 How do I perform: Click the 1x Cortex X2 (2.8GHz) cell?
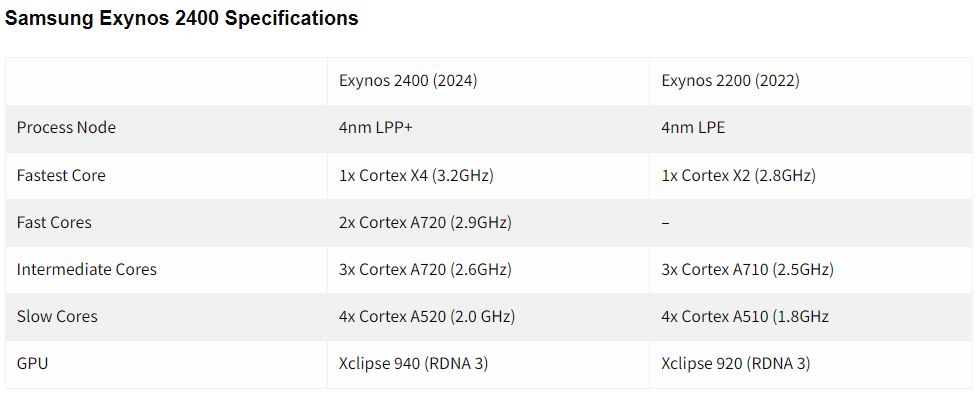click(739, 176)
